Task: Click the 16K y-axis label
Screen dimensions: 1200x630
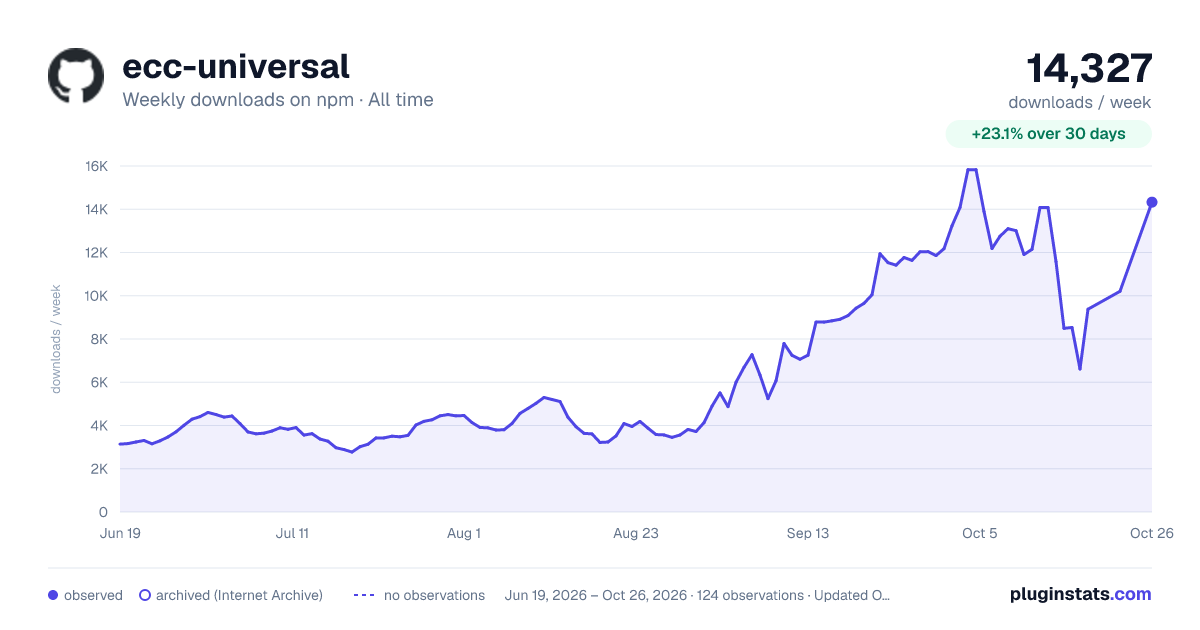Action: pyautogui.click(x=96, y=166)
